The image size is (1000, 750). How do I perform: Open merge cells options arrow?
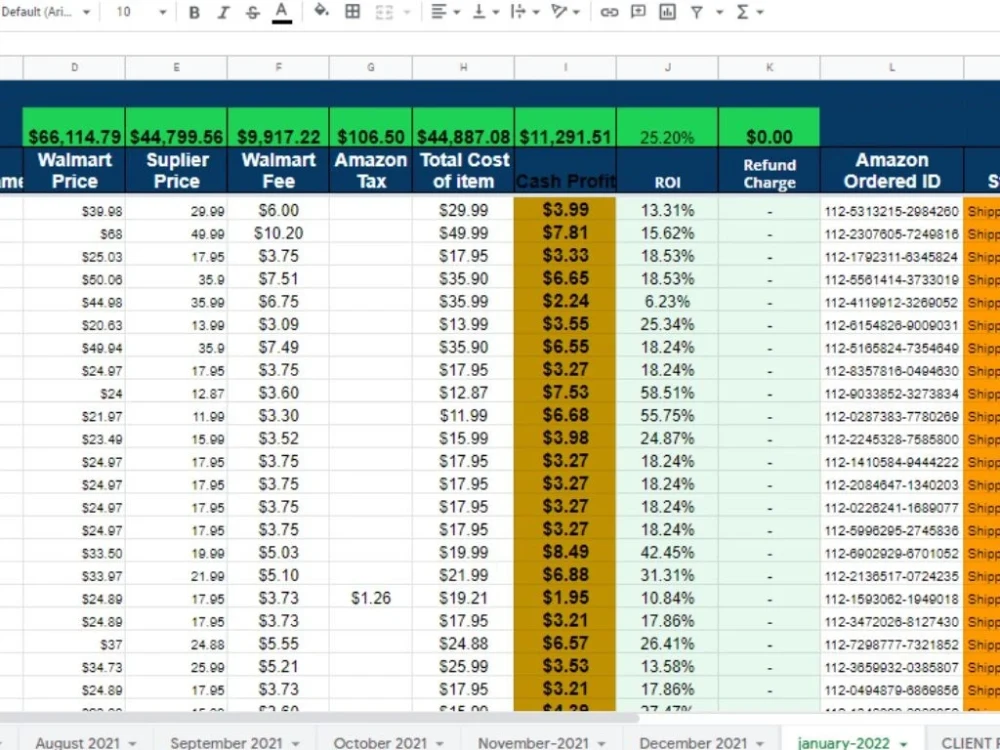point(407,12)
